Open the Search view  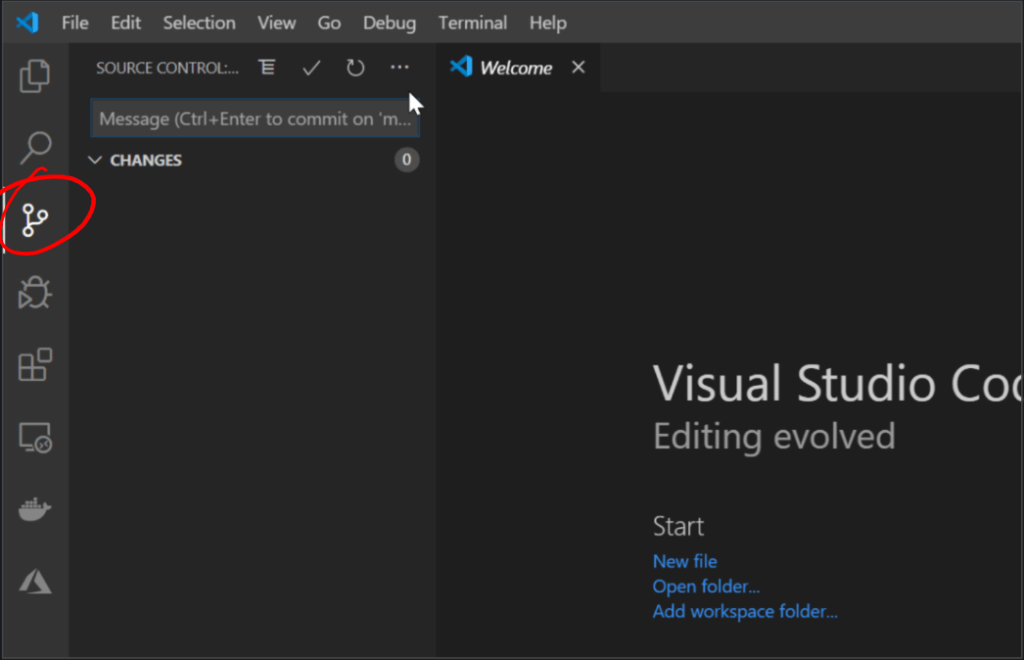click(x=35, y=148)
